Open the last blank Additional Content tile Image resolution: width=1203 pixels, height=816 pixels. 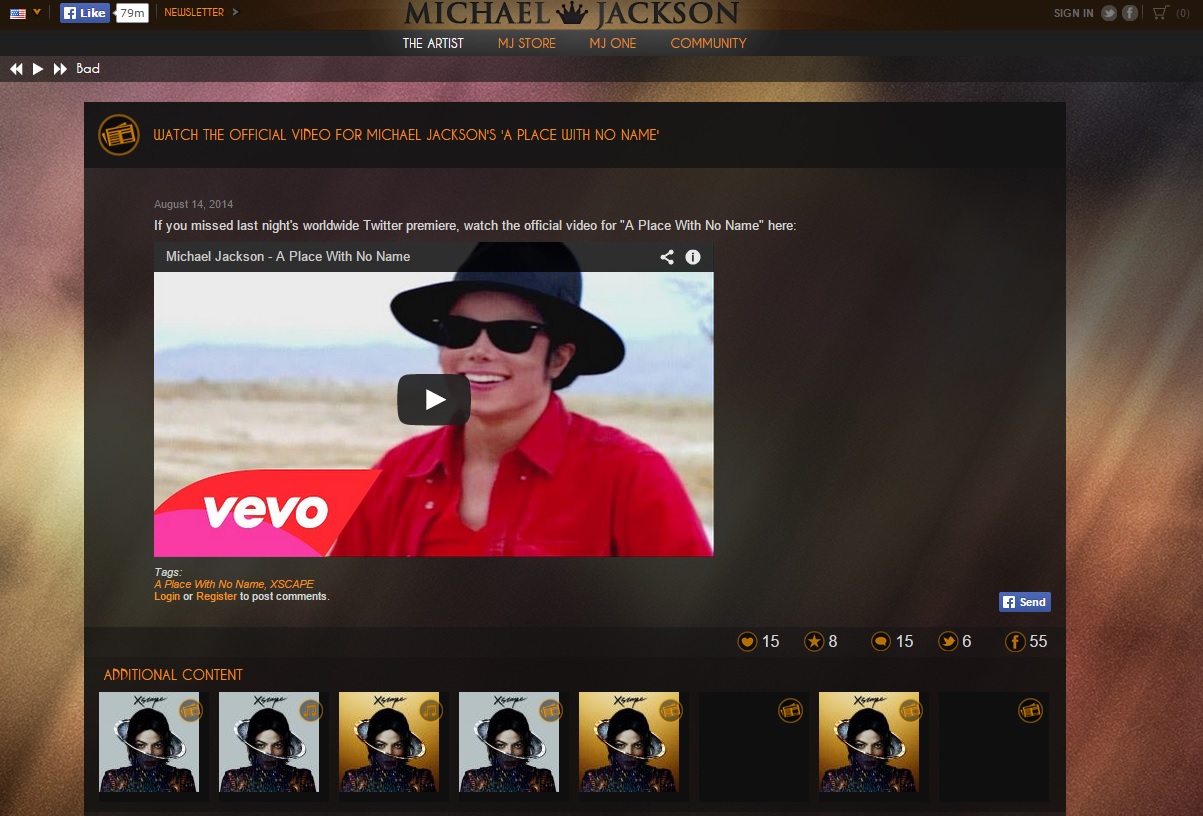[x=994, y=746]
